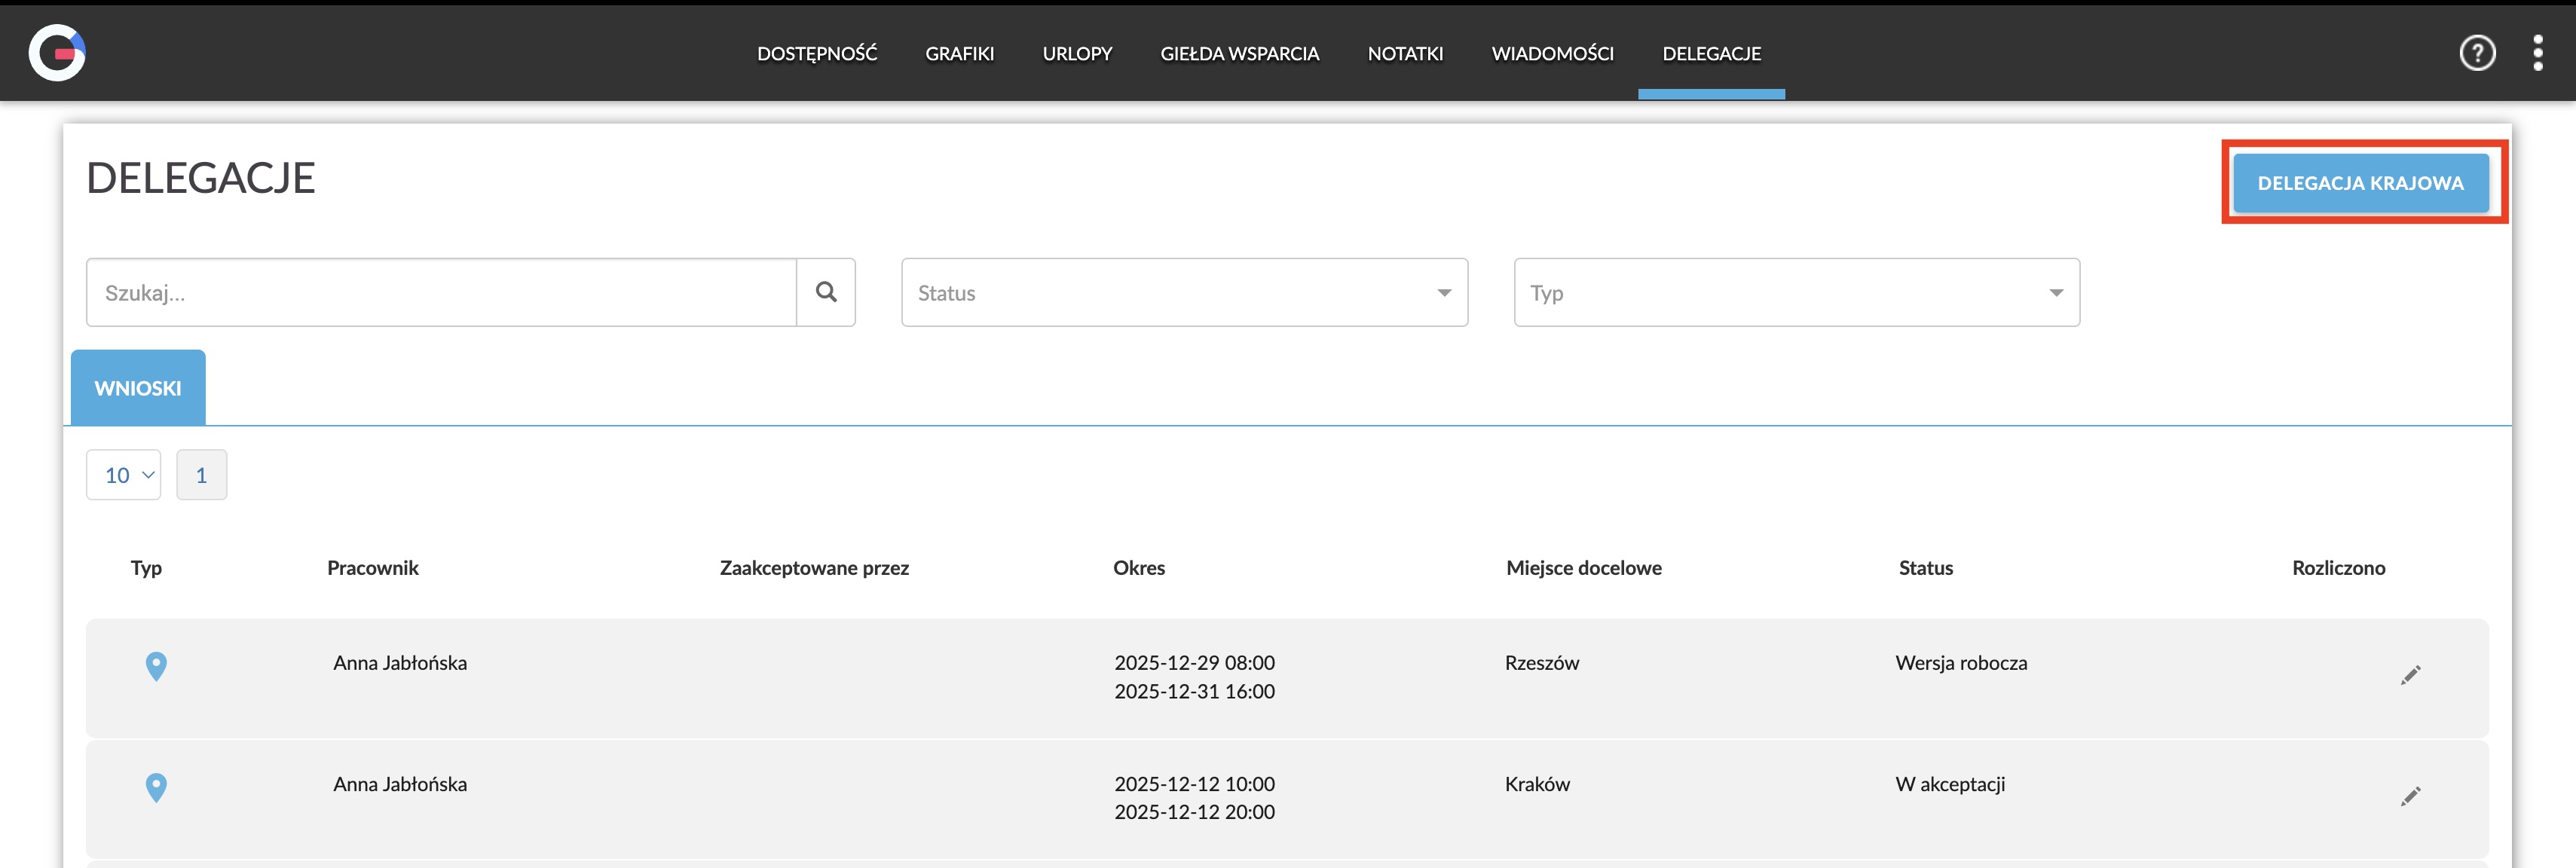Click the search magnifier icon
This screenshot has width=2576, height=868.
click(x=825, y=292)
